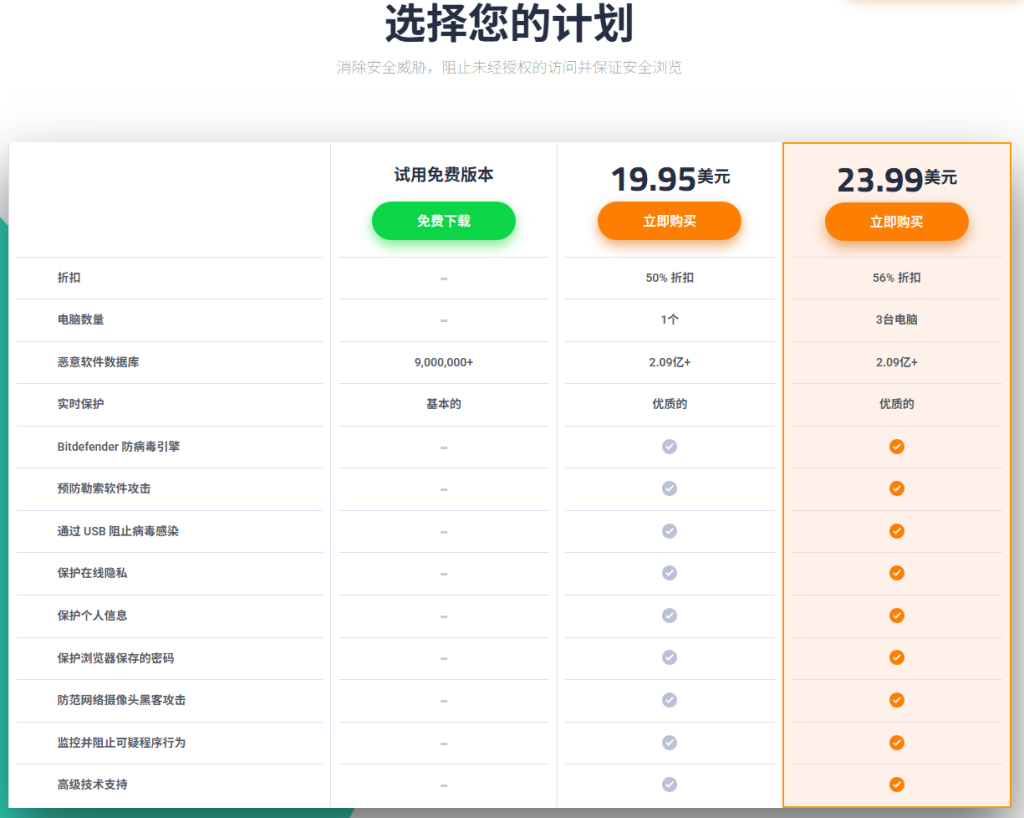The height and width of the screenshot is (818, 1024).
Task: Click the orange checkmark for Bitdefender 防病毒引擎
Action: click(896, 446)
